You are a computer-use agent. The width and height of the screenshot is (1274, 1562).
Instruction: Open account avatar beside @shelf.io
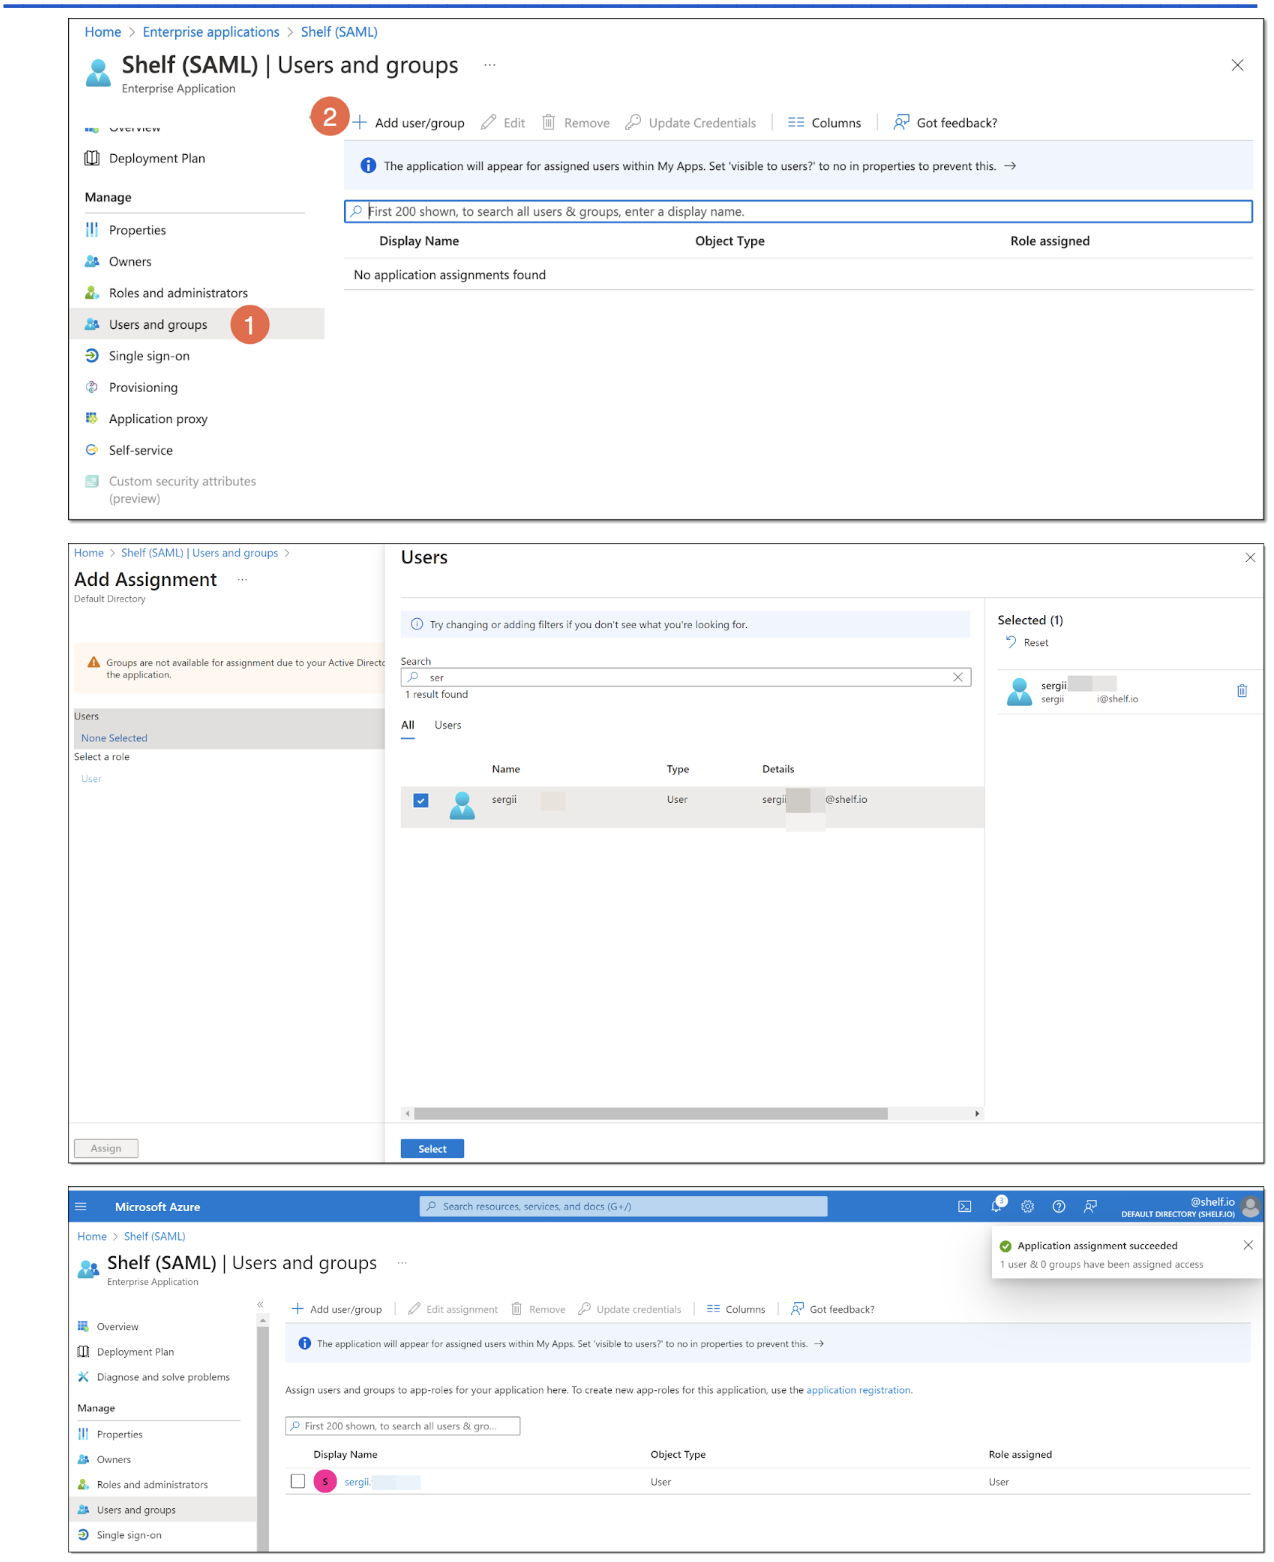(x=1250, y=1207)
